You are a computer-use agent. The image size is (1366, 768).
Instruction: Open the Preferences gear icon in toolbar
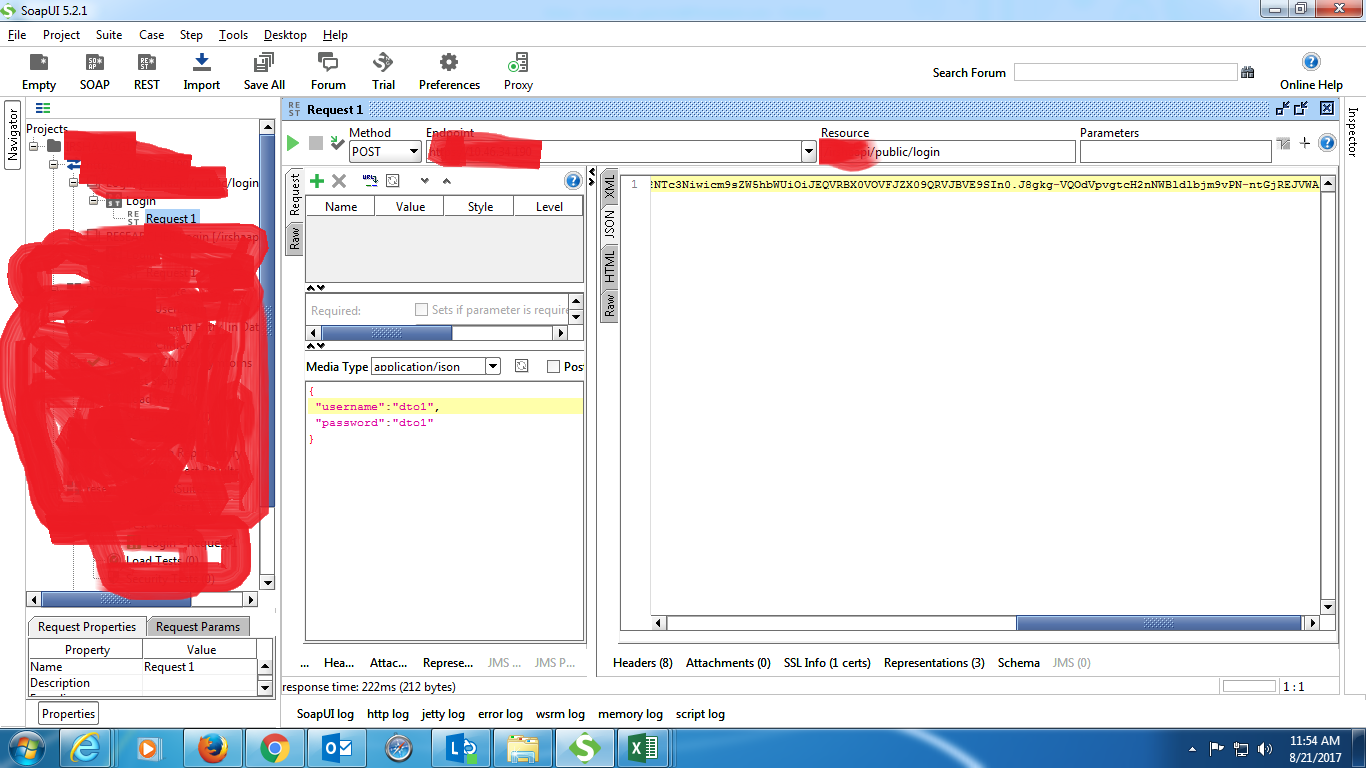(x=449, y=63)
